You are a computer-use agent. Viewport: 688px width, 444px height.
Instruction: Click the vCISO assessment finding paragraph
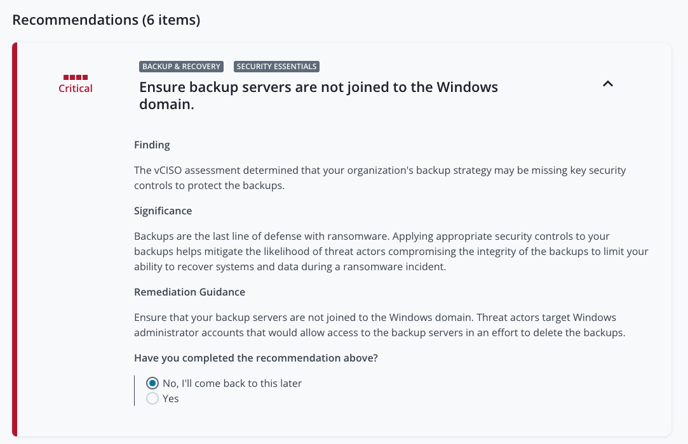point(380,178)
